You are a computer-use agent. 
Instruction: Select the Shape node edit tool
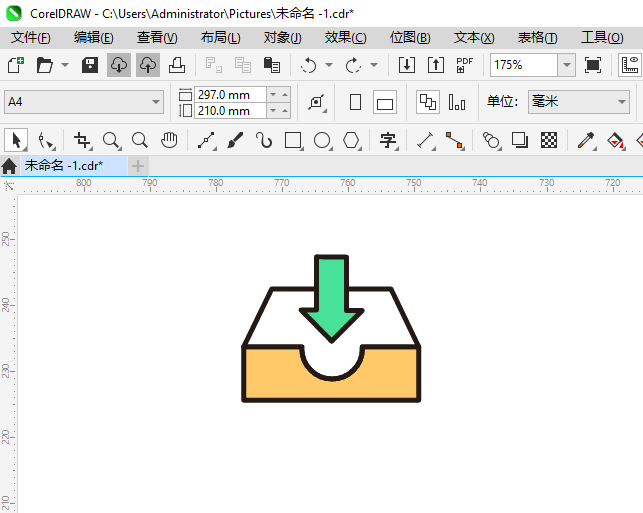(x=46, y=140)
